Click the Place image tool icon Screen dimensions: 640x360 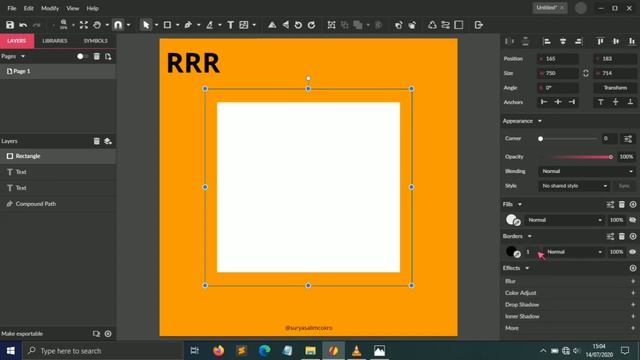pos(244,25)
